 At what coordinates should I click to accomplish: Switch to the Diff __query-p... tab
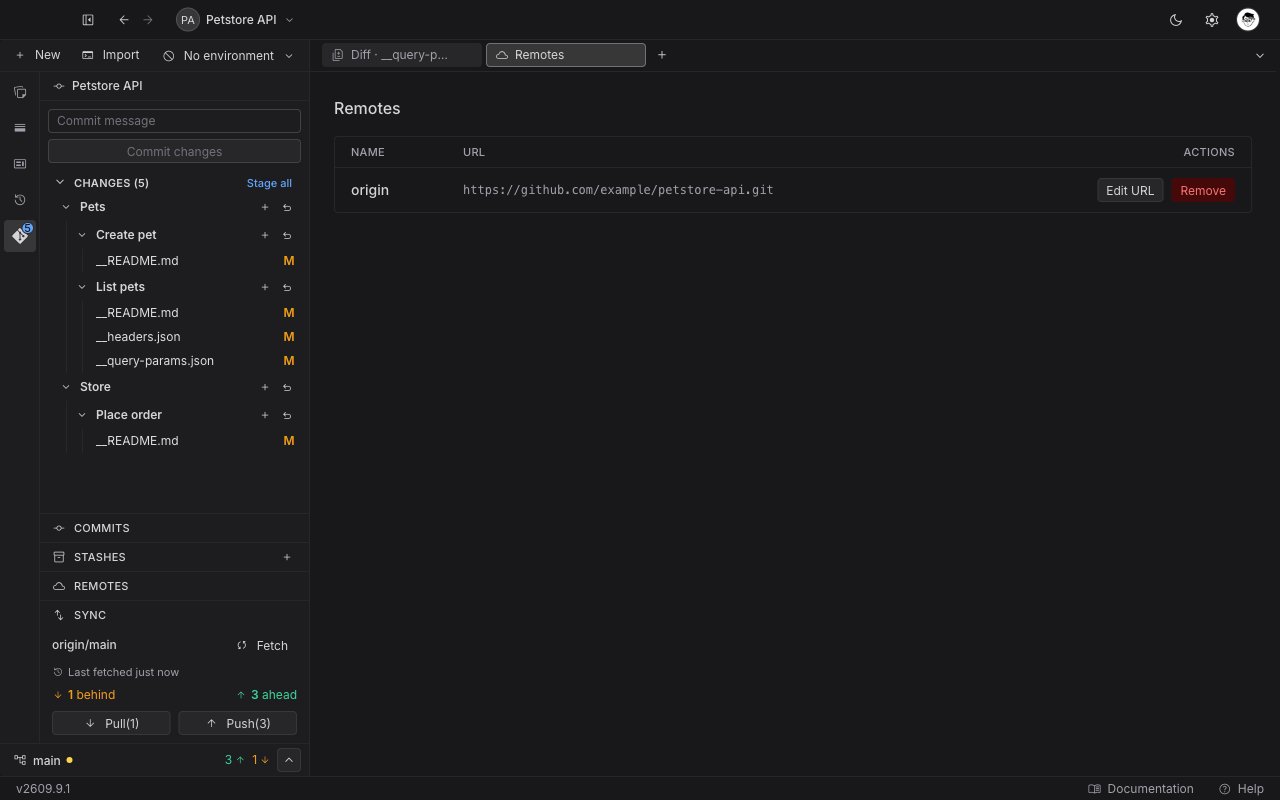point(402,55)
